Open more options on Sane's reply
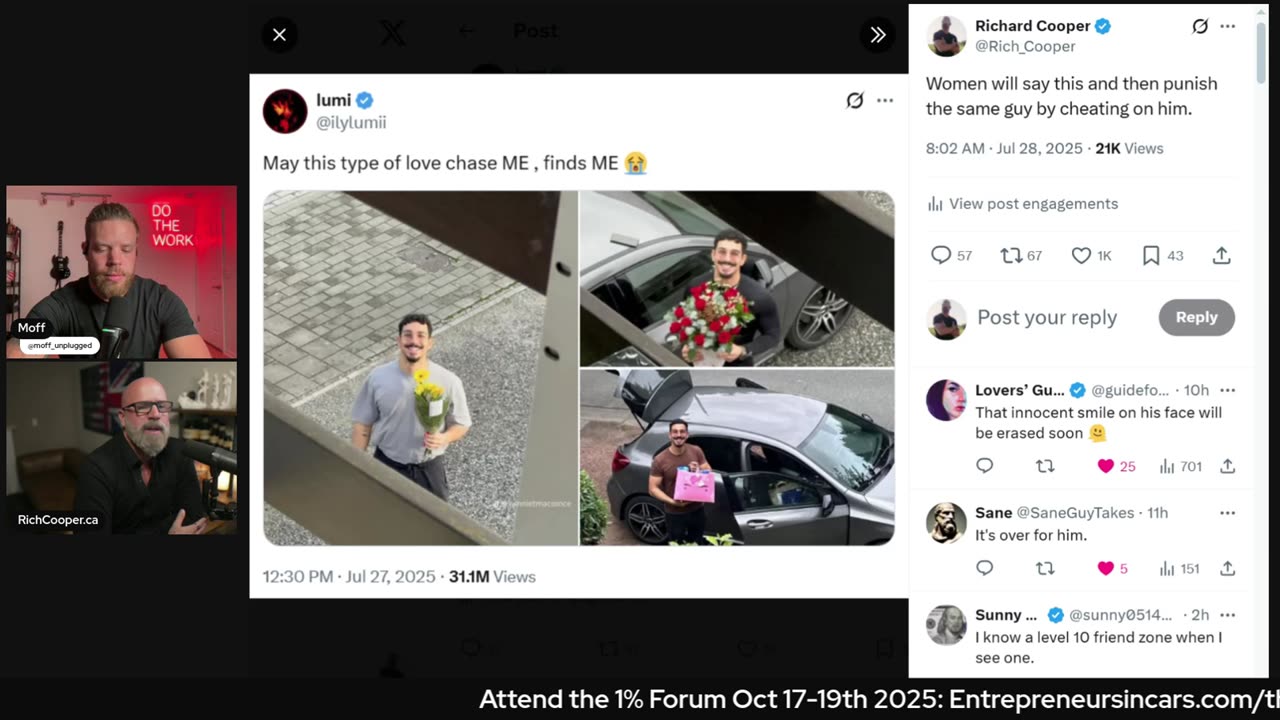Viewport: 1280px width, 720px height. pyautogui.click(x=1228, y=512)
